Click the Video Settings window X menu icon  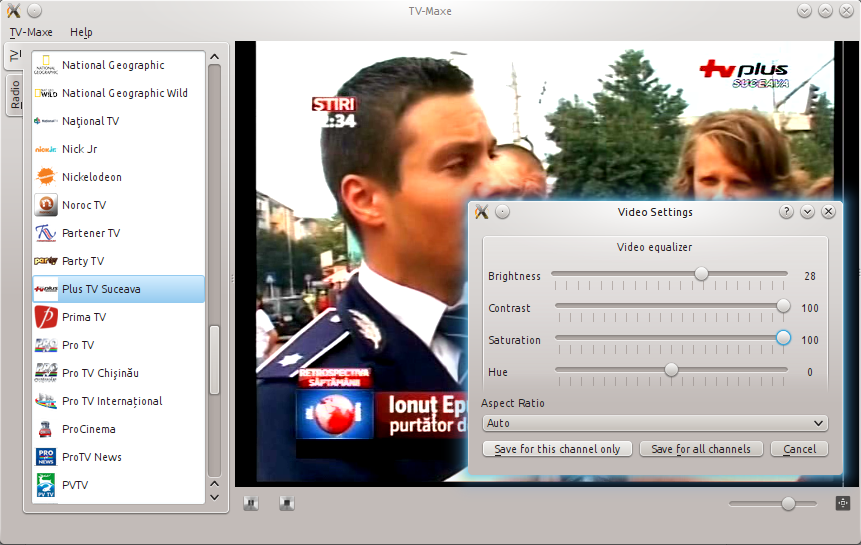tap(482, 212)
